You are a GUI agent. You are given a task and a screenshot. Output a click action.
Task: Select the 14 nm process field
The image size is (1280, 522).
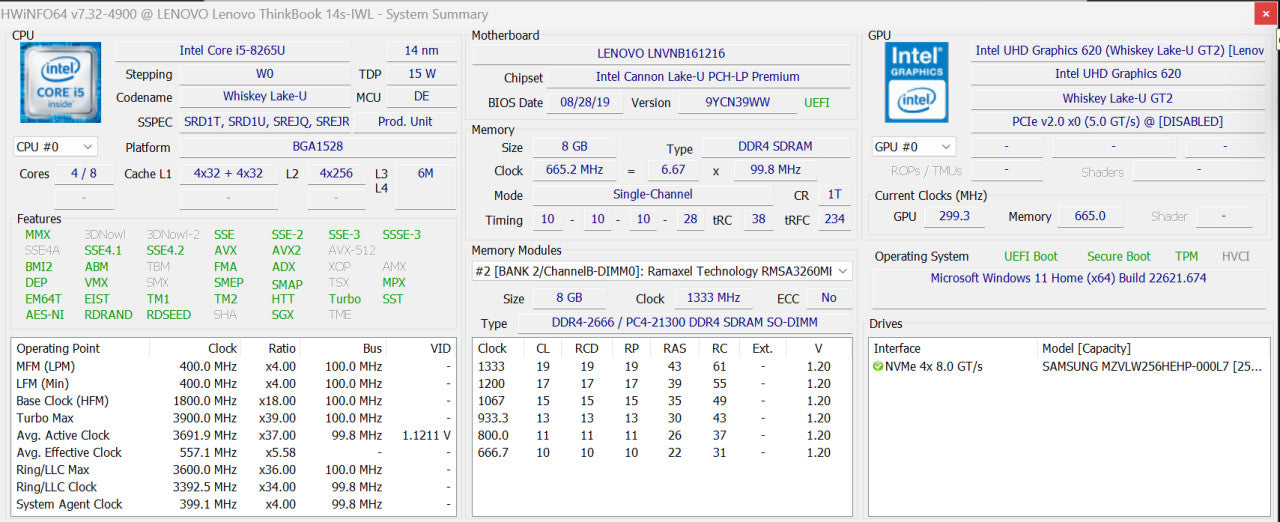coord(421,50)
